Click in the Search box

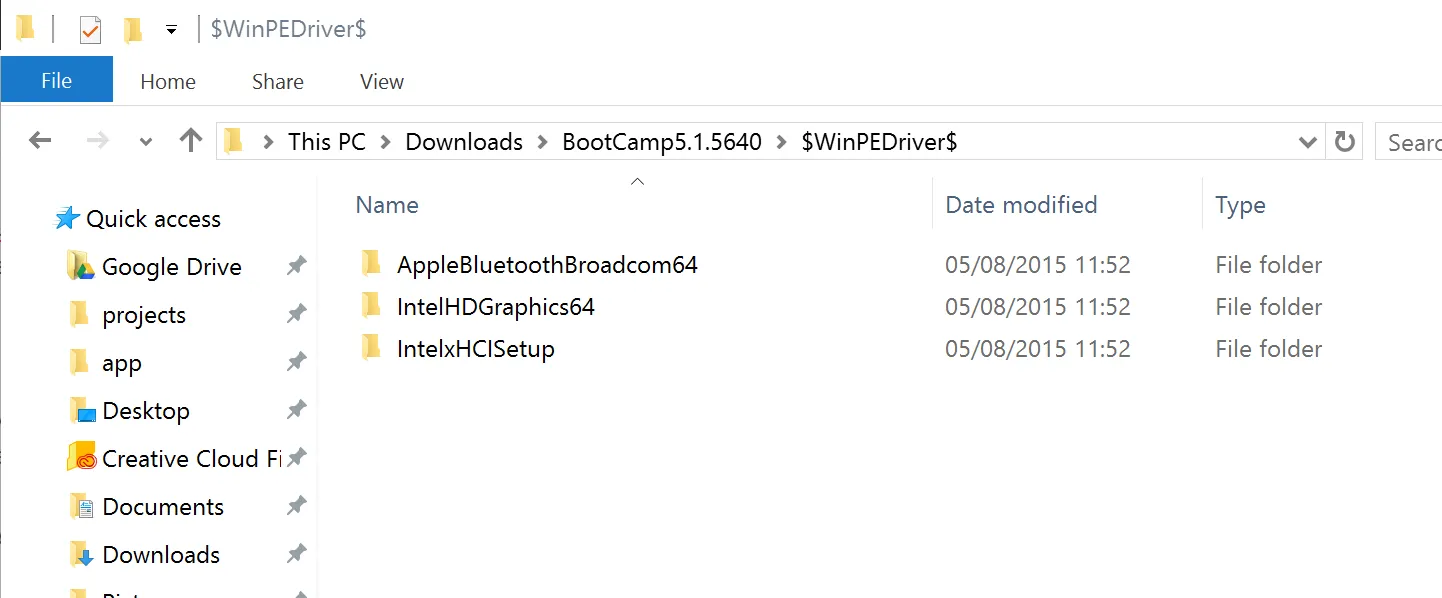[1412, 142]
